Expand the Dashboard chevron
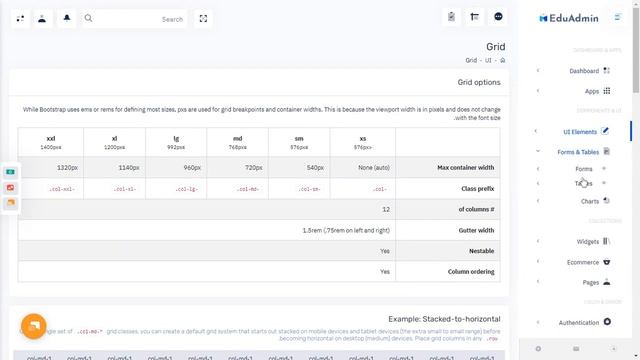Viewport: 640px width, 360px height. (x=538, y=71)
